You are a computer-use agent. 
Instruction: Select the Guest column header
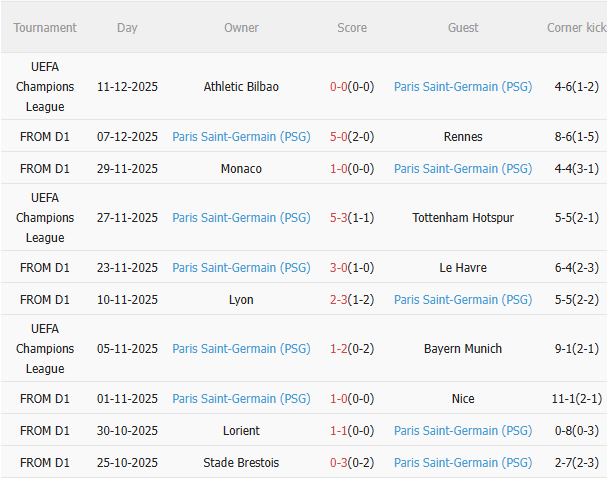tap(463, 28)
